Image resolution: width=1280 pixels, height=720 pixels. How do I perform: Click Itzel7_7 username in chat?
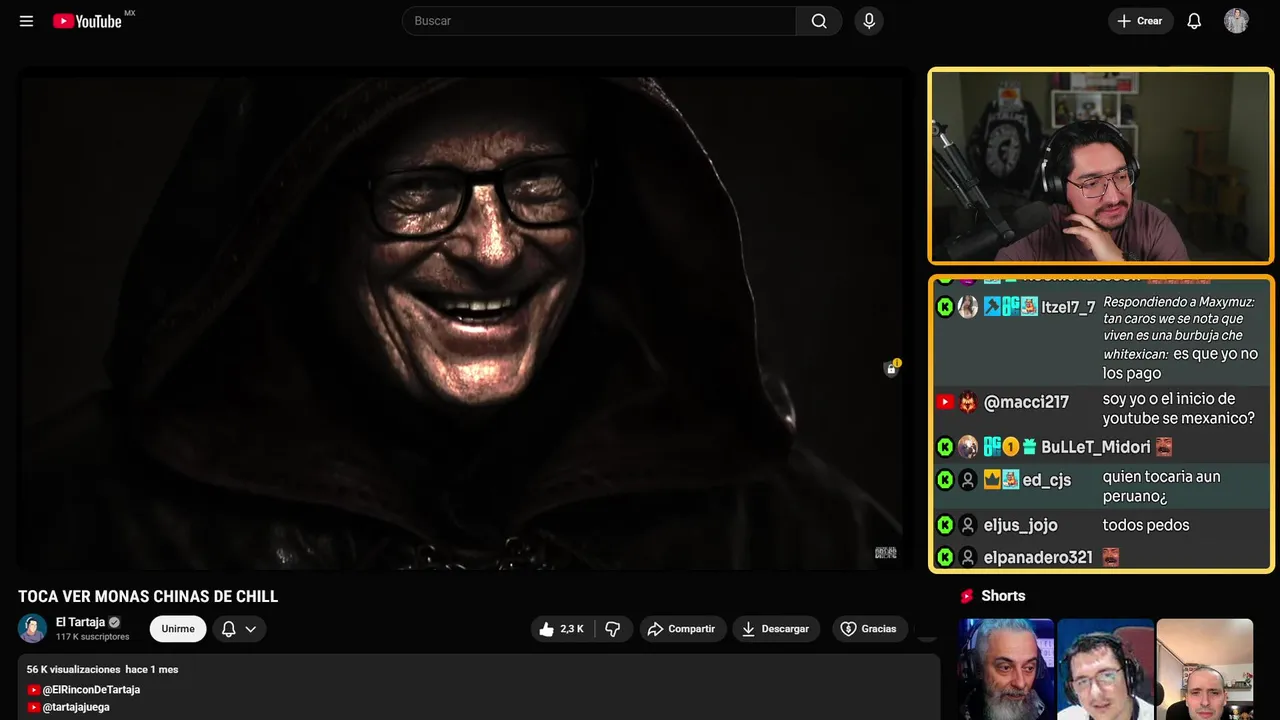point(1068,307)
